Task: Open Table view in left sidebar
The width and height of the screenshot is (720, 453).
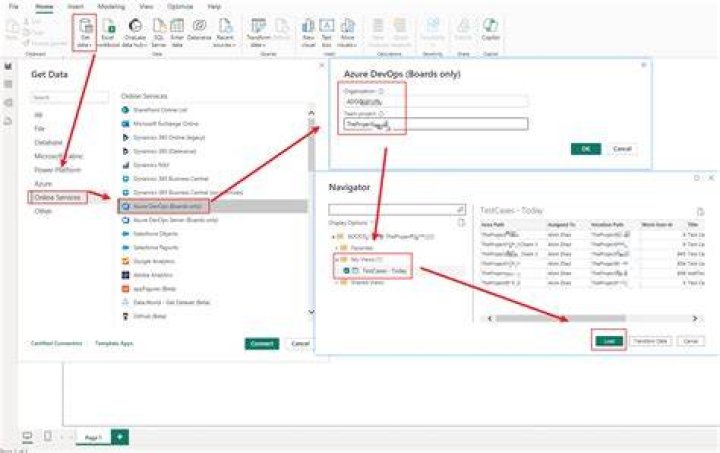Action: click(8, 84)
